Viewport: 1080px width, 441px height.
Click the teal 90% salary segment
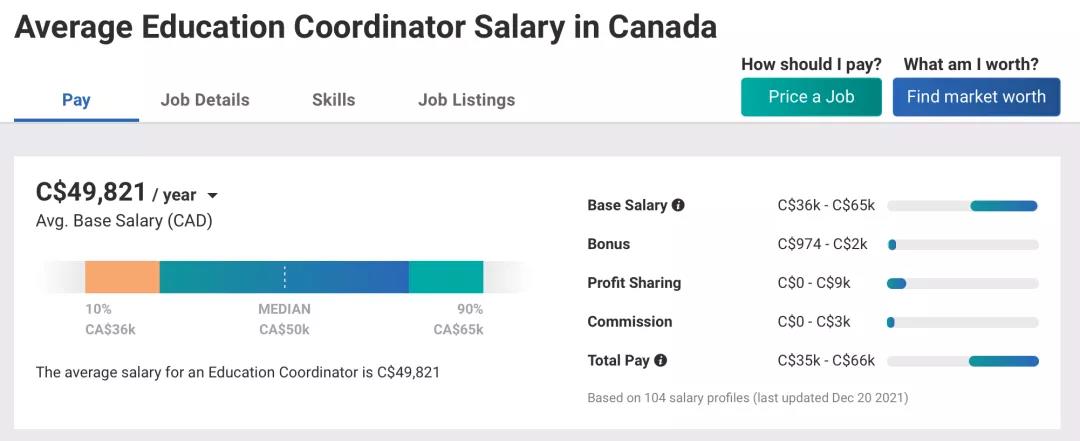(446, 277)
